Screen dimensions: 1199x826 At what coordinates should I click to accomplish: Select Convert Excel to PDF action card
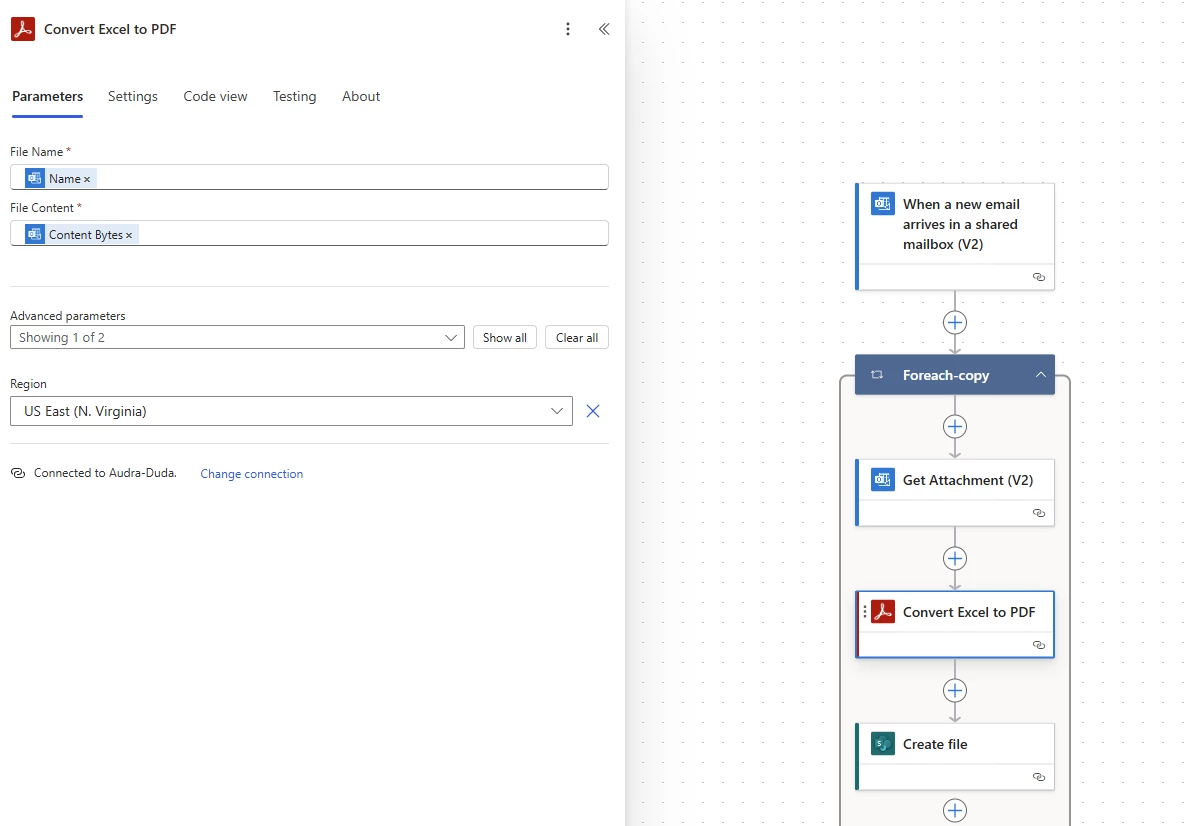click(955, 624)
